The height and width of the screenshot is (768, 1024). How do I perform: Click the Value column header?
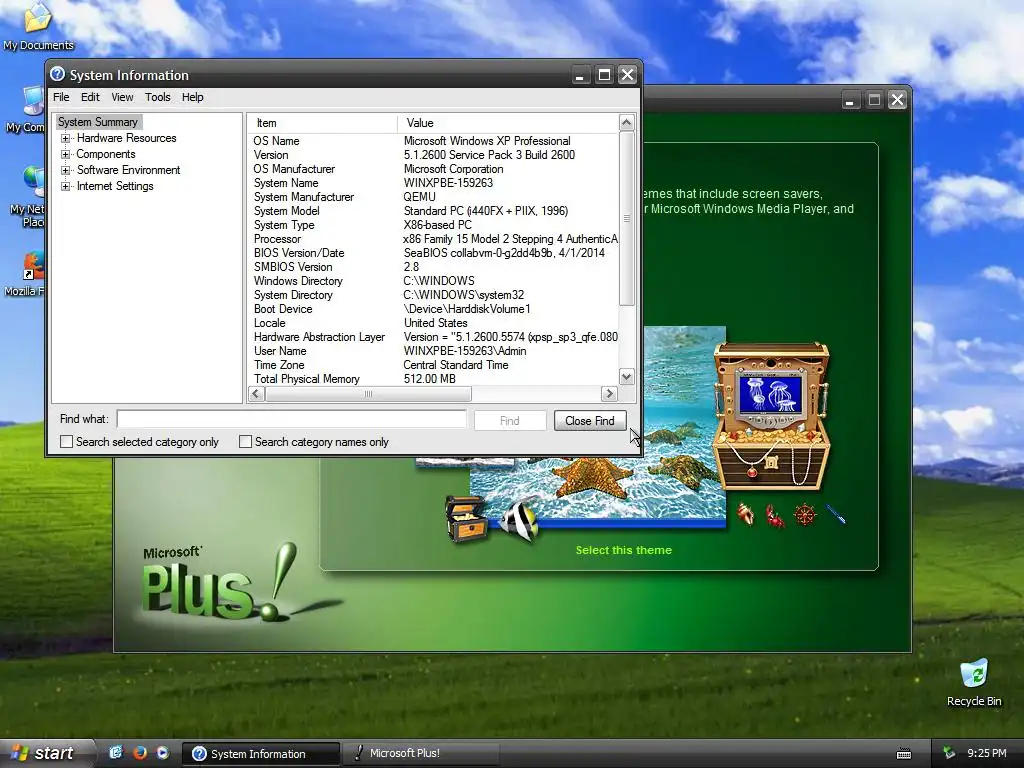(x=507, y=123)
